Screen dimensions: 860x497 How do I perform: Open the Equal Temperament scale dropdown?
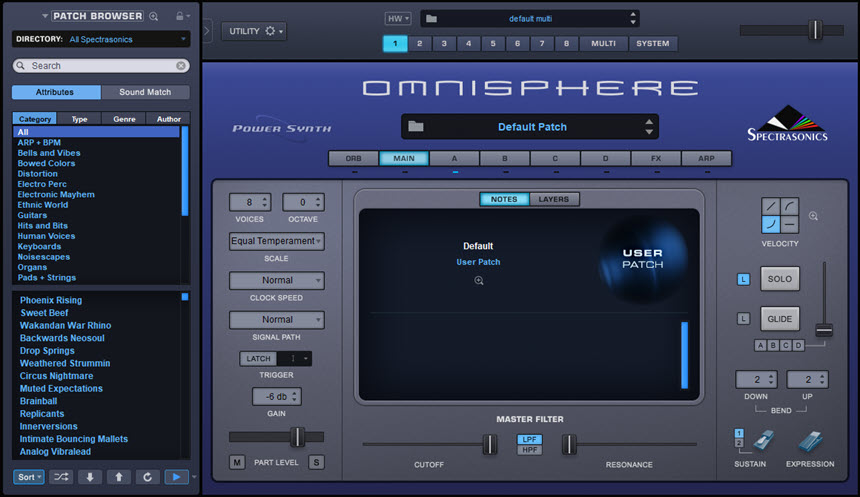[276, 241]
